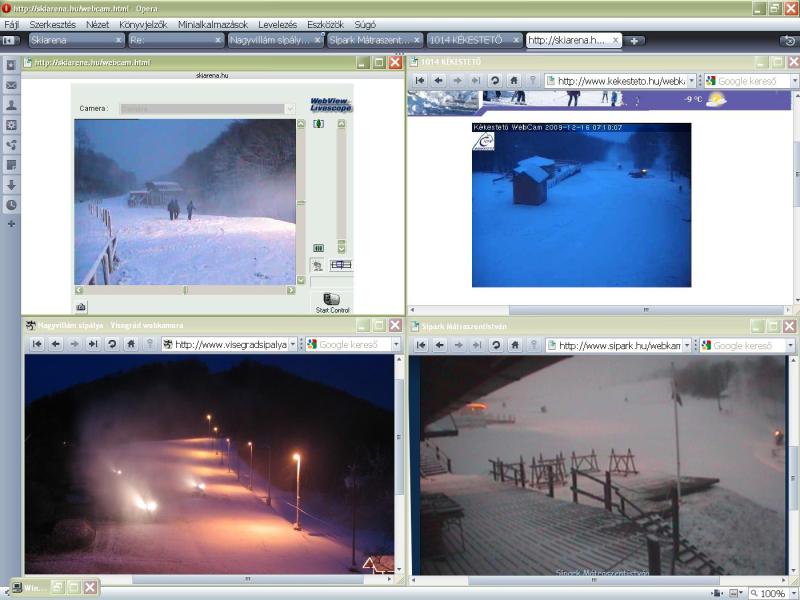Viewport: 800px width, 600px height.
Task: Click the Start Control button
Action: (332, 302)
